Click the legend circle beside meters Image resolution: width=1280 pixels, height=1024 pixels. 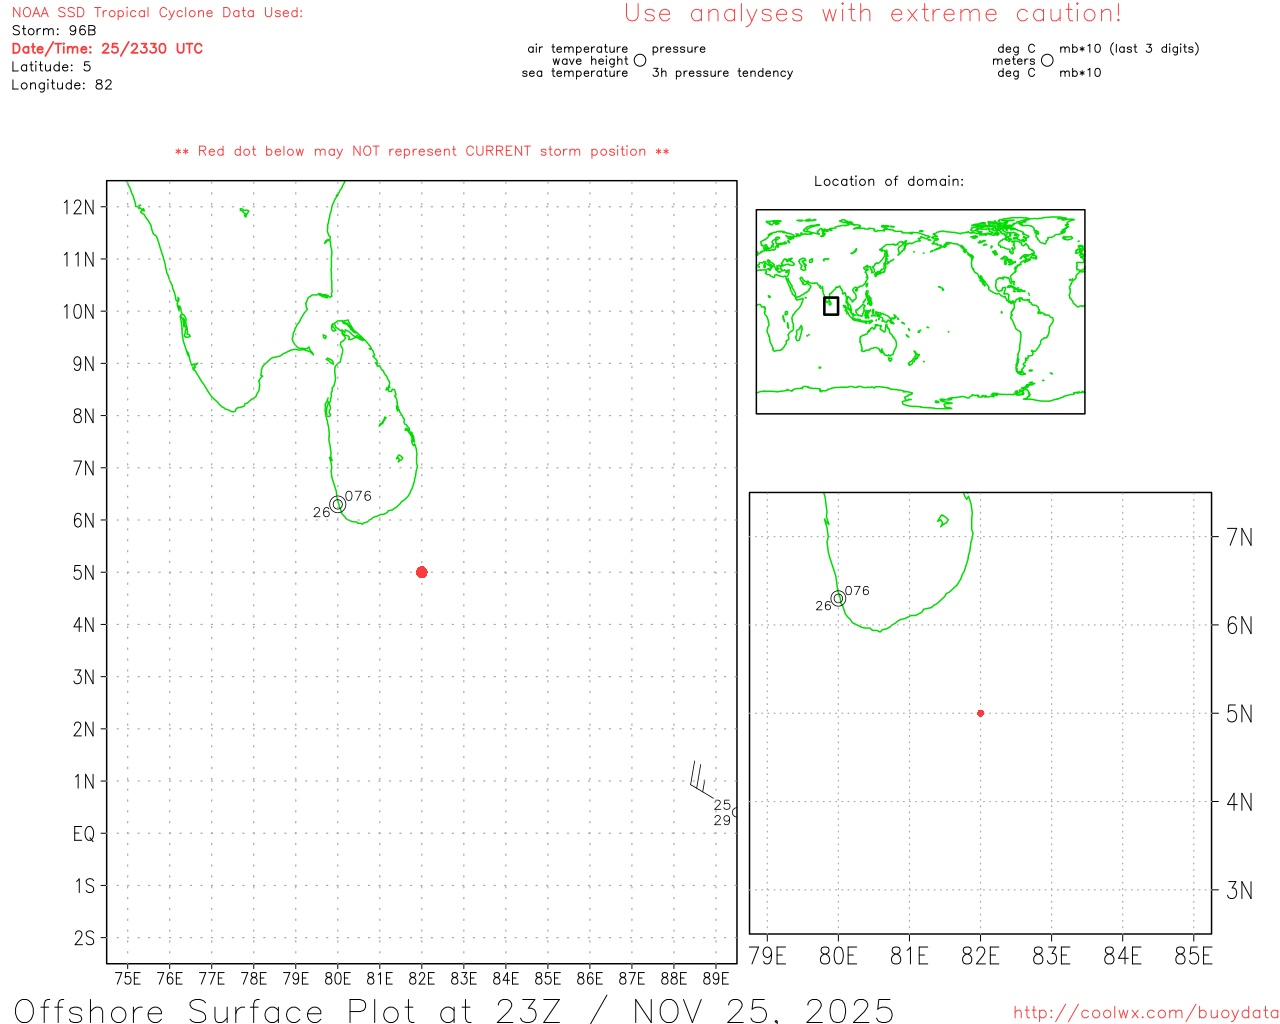pyautogui.click(x=1047, y=60)
